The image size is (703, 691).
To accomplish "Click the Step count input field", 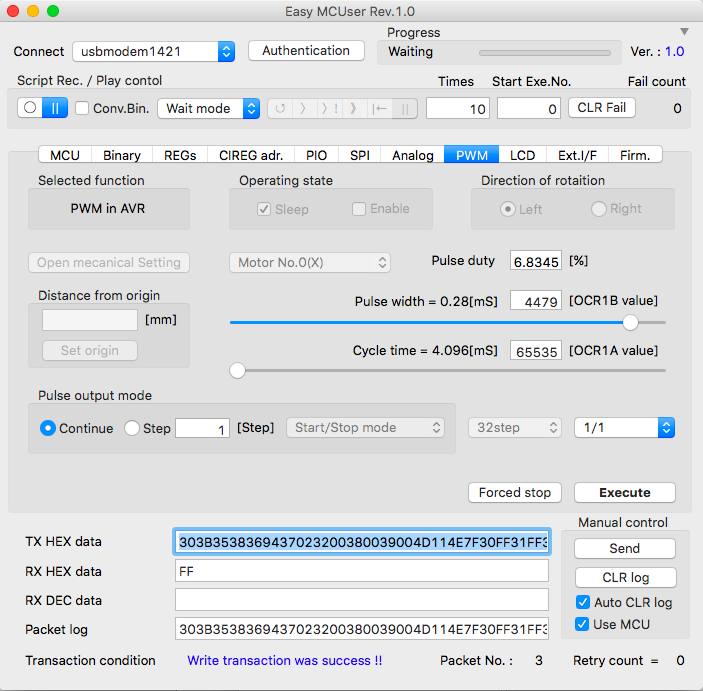I will pos(202,428).
